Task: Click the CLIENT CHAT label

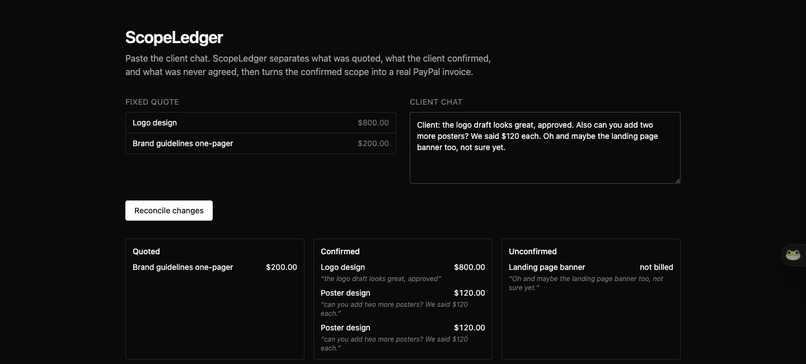Action: 436,102
